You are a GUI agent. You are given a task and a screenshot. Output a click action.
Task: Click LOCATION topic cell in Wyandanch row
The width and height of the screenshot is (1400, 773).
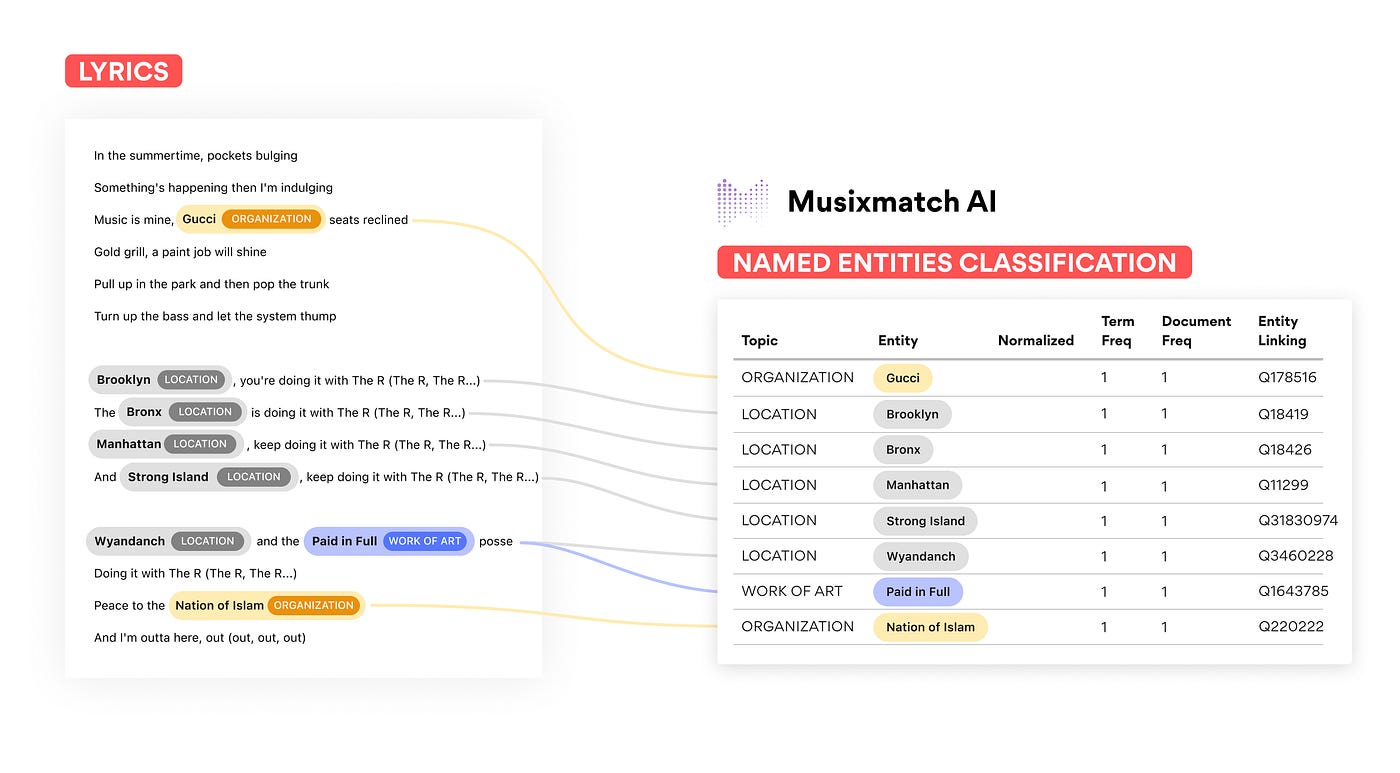(x=779, y=556)
